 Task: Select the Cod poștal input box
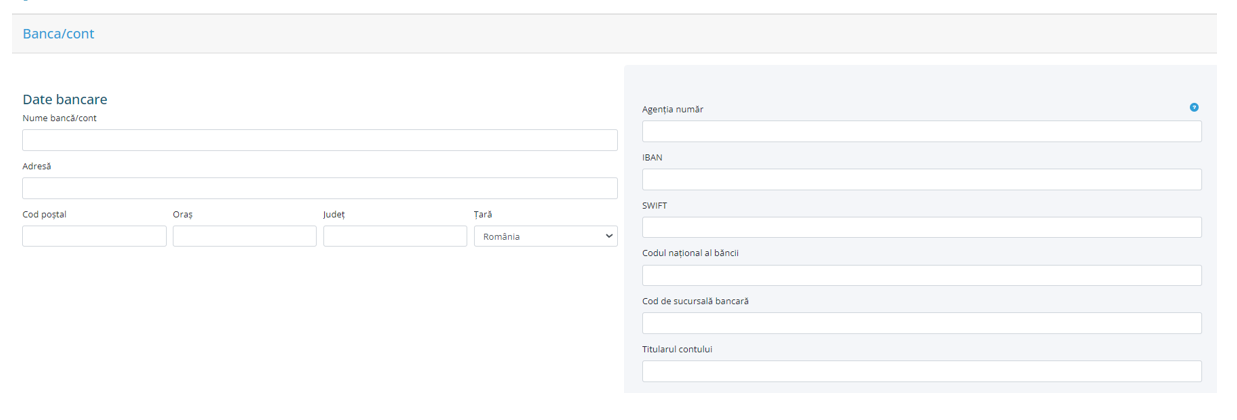point(94,236)
